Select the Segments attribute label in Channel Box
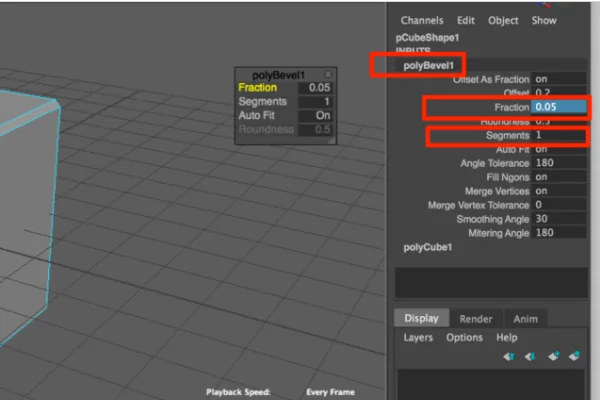This screenshot has width=600, height=400. (507, 135)
